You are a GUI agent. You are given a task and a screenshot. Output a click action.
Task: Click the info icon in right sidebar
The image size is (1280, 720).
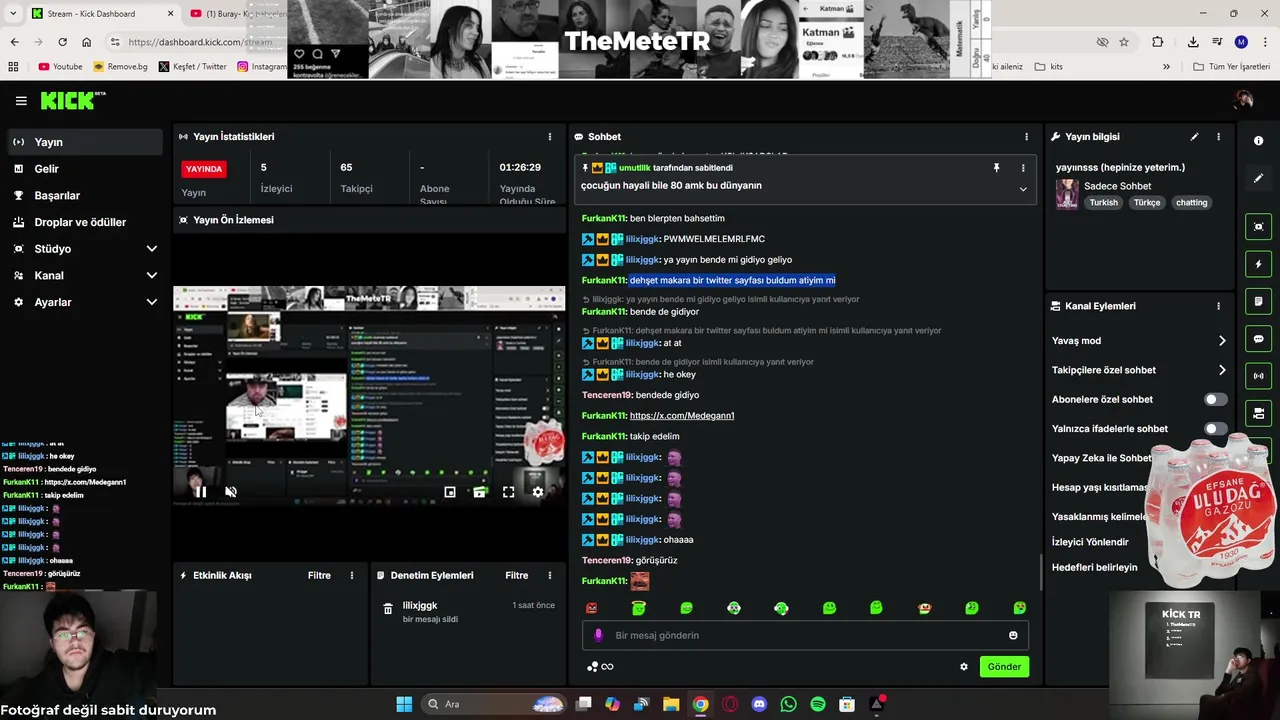click(1259, 141)
